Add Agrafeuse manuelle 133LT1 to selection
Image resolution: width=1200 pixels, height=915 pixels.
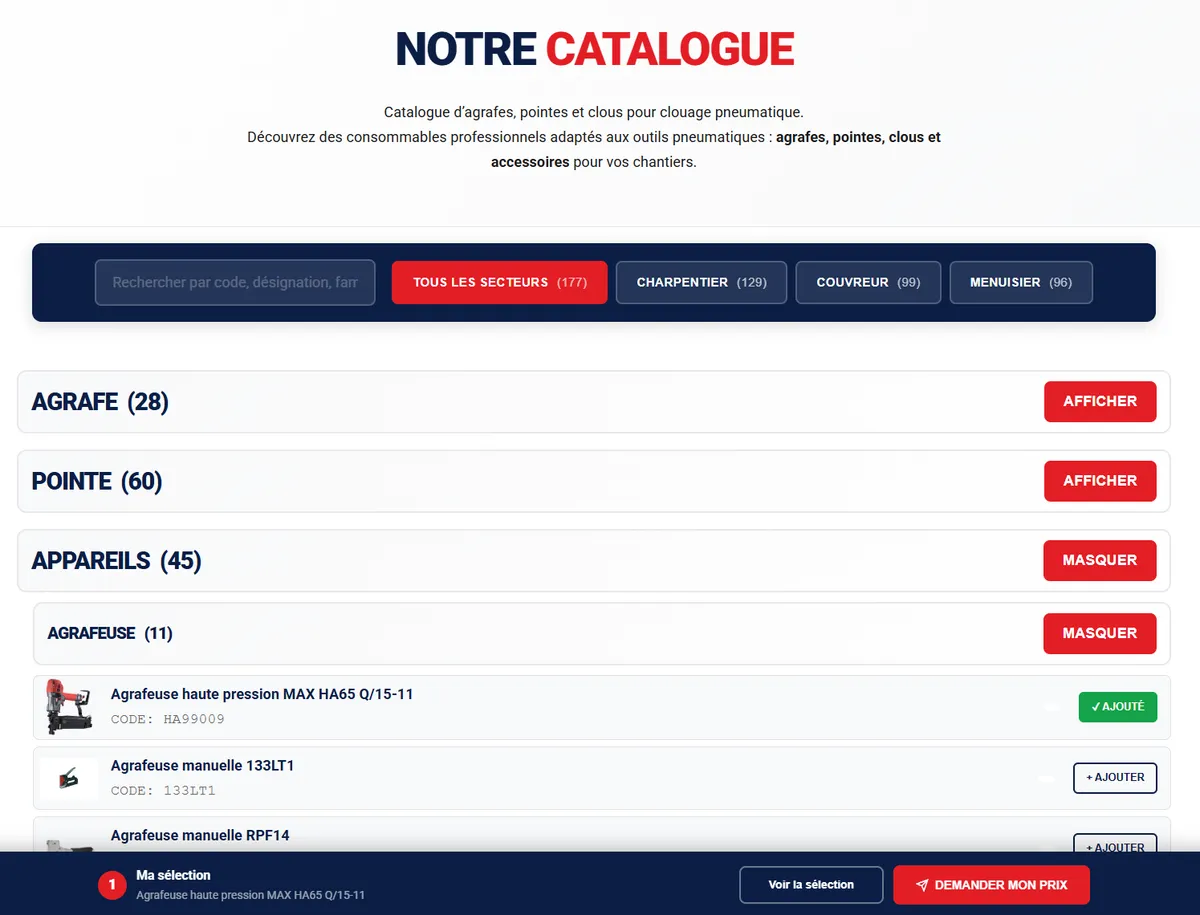click(1115, 777)
